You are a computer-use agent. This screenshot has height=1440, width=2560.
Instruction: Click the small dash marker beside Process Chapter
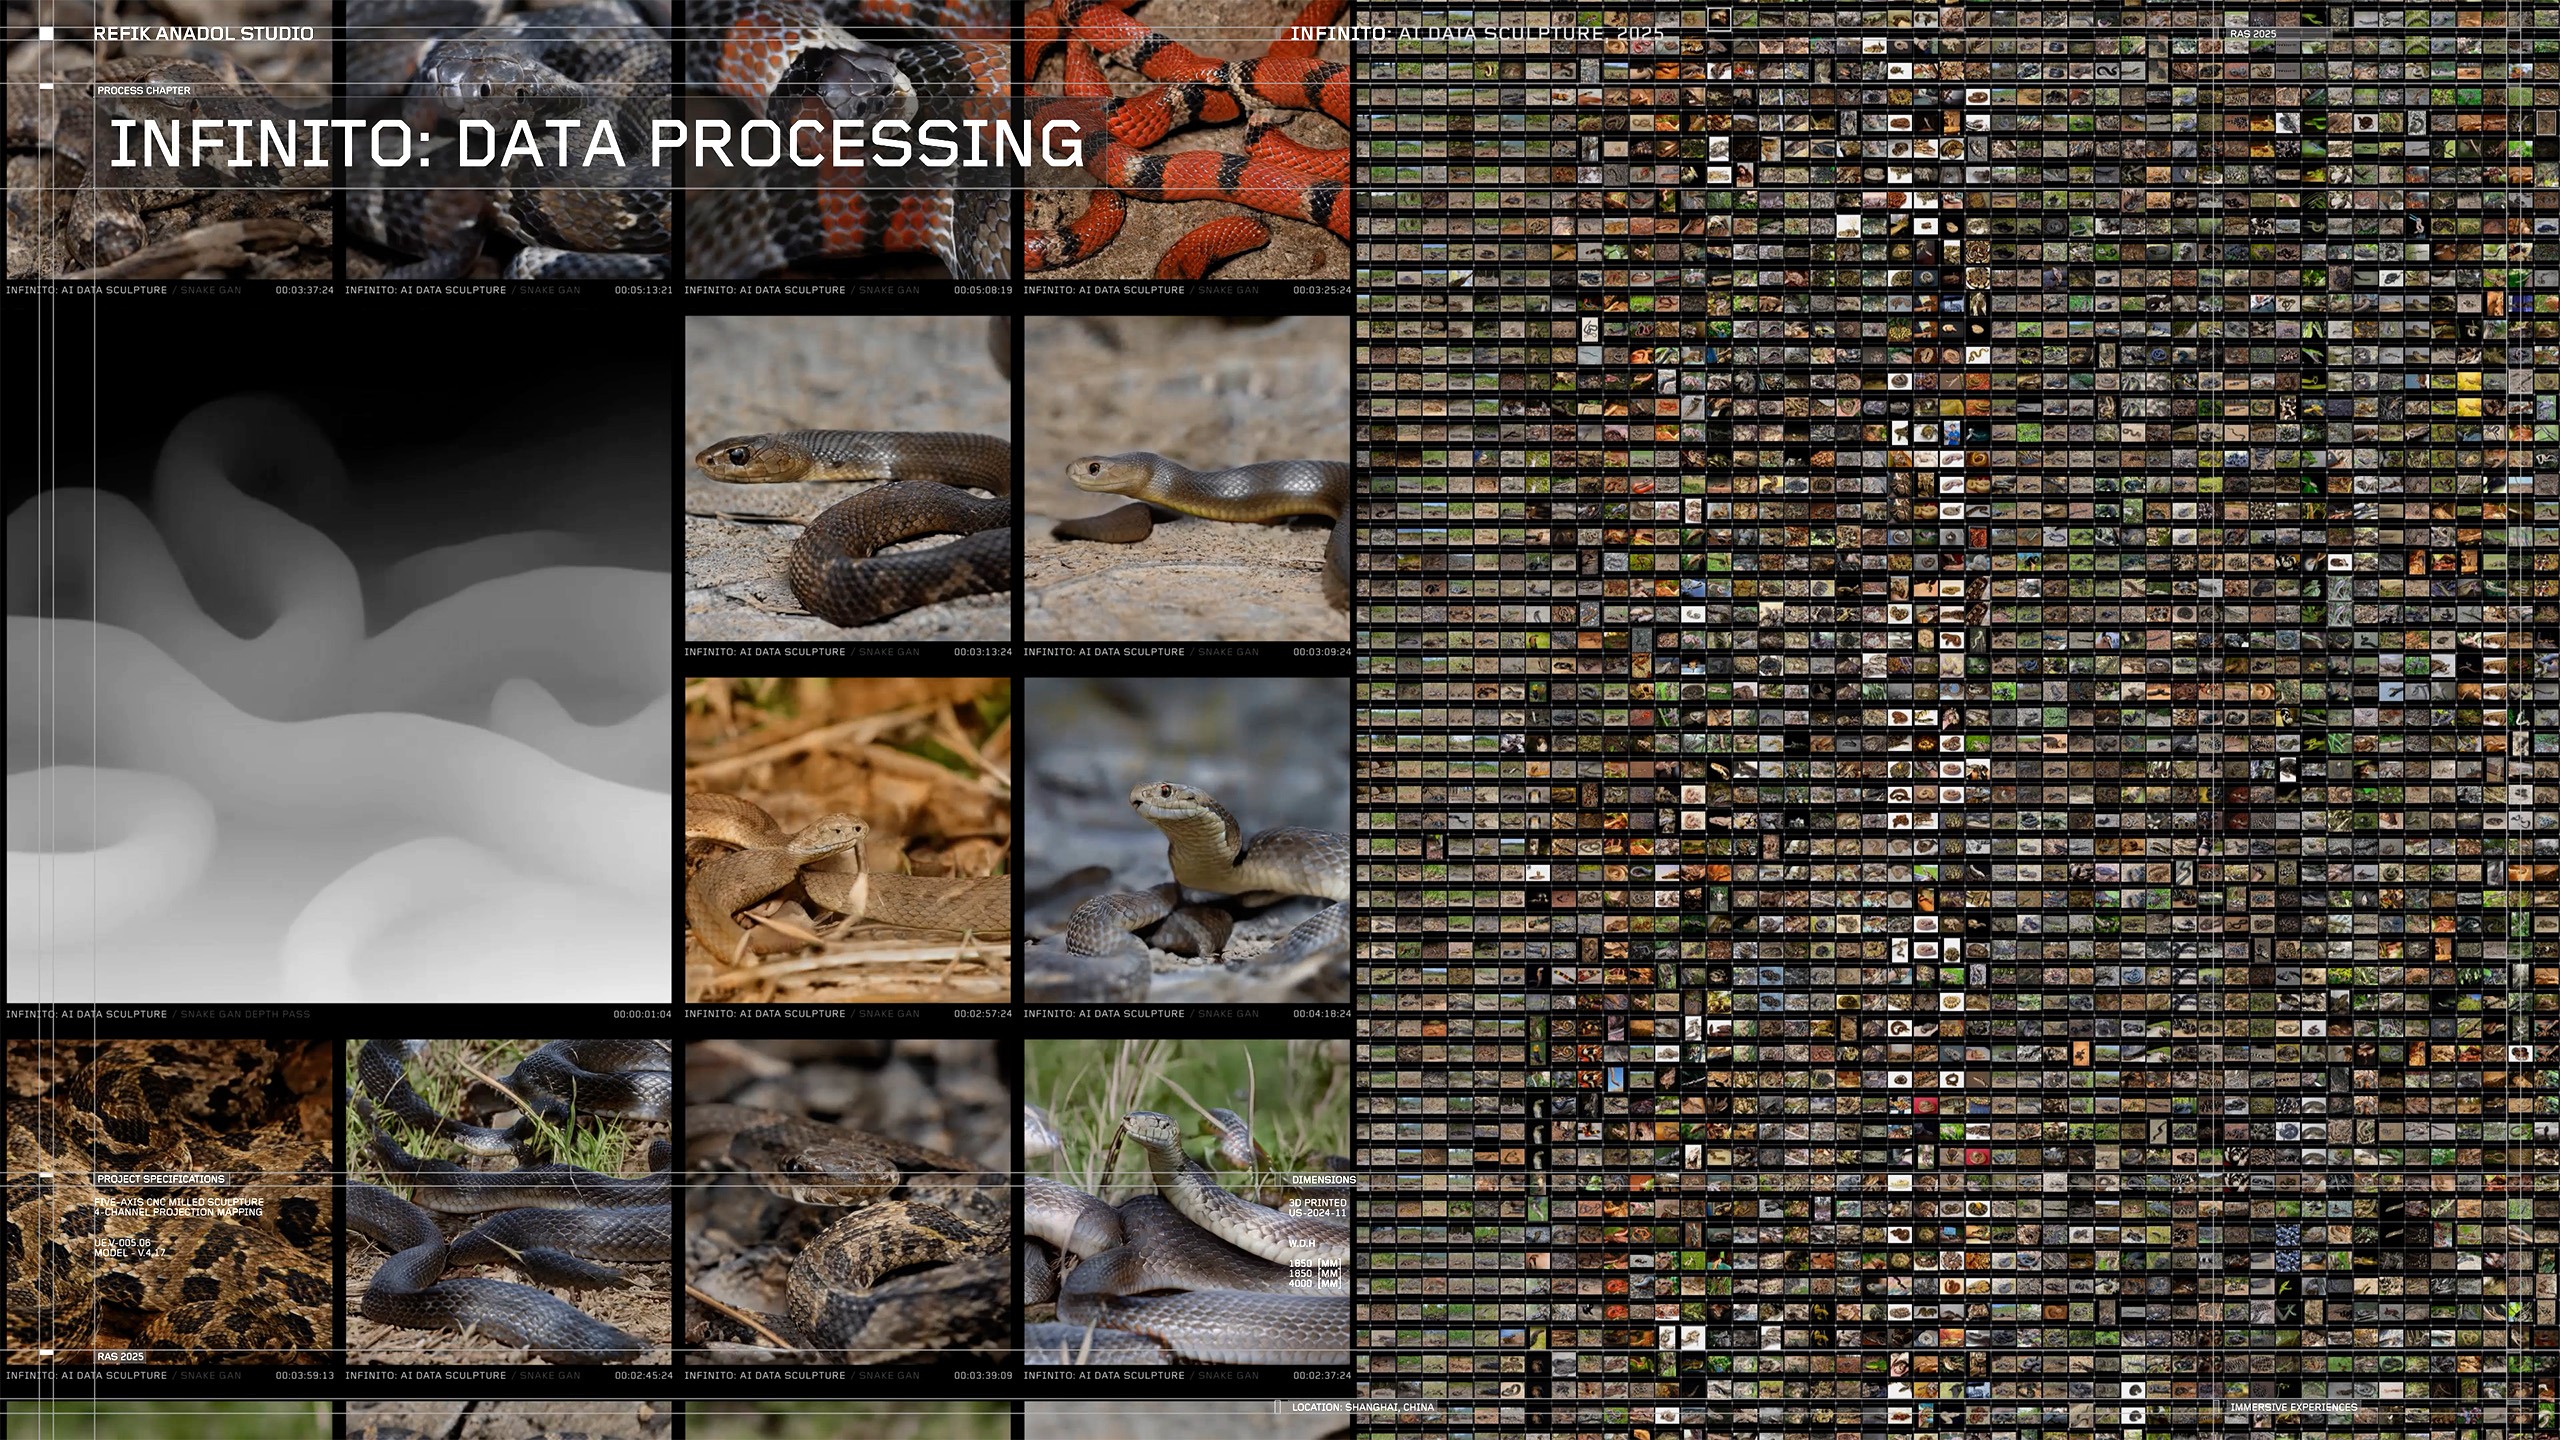(46, 87)
